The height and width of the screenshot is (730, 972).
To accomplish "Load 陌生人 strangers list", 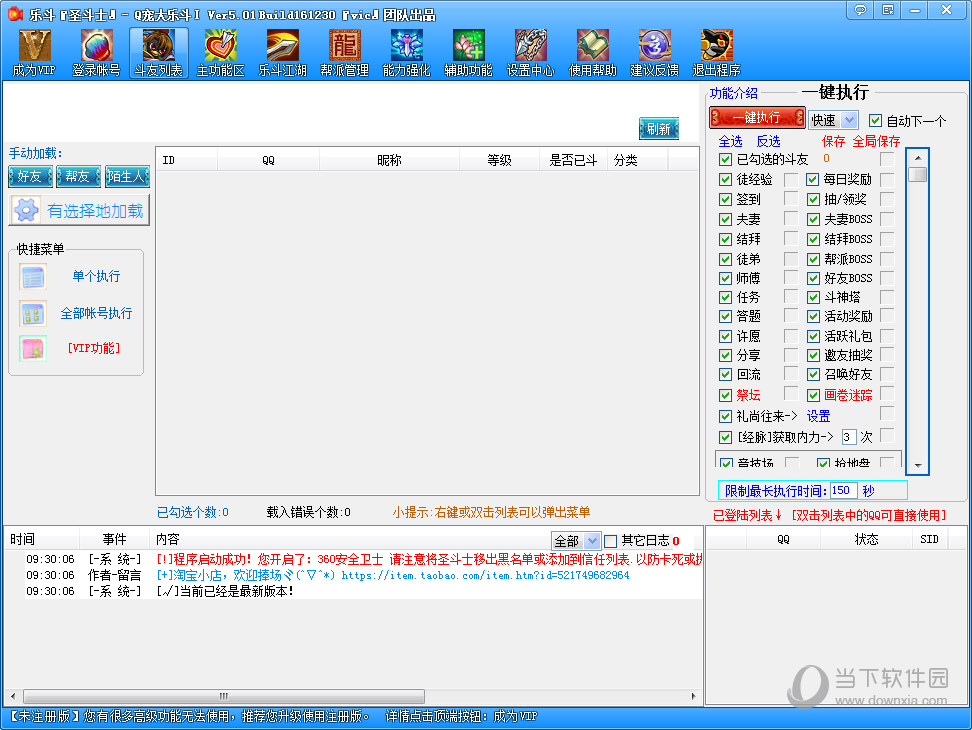I will pos(127,177).
